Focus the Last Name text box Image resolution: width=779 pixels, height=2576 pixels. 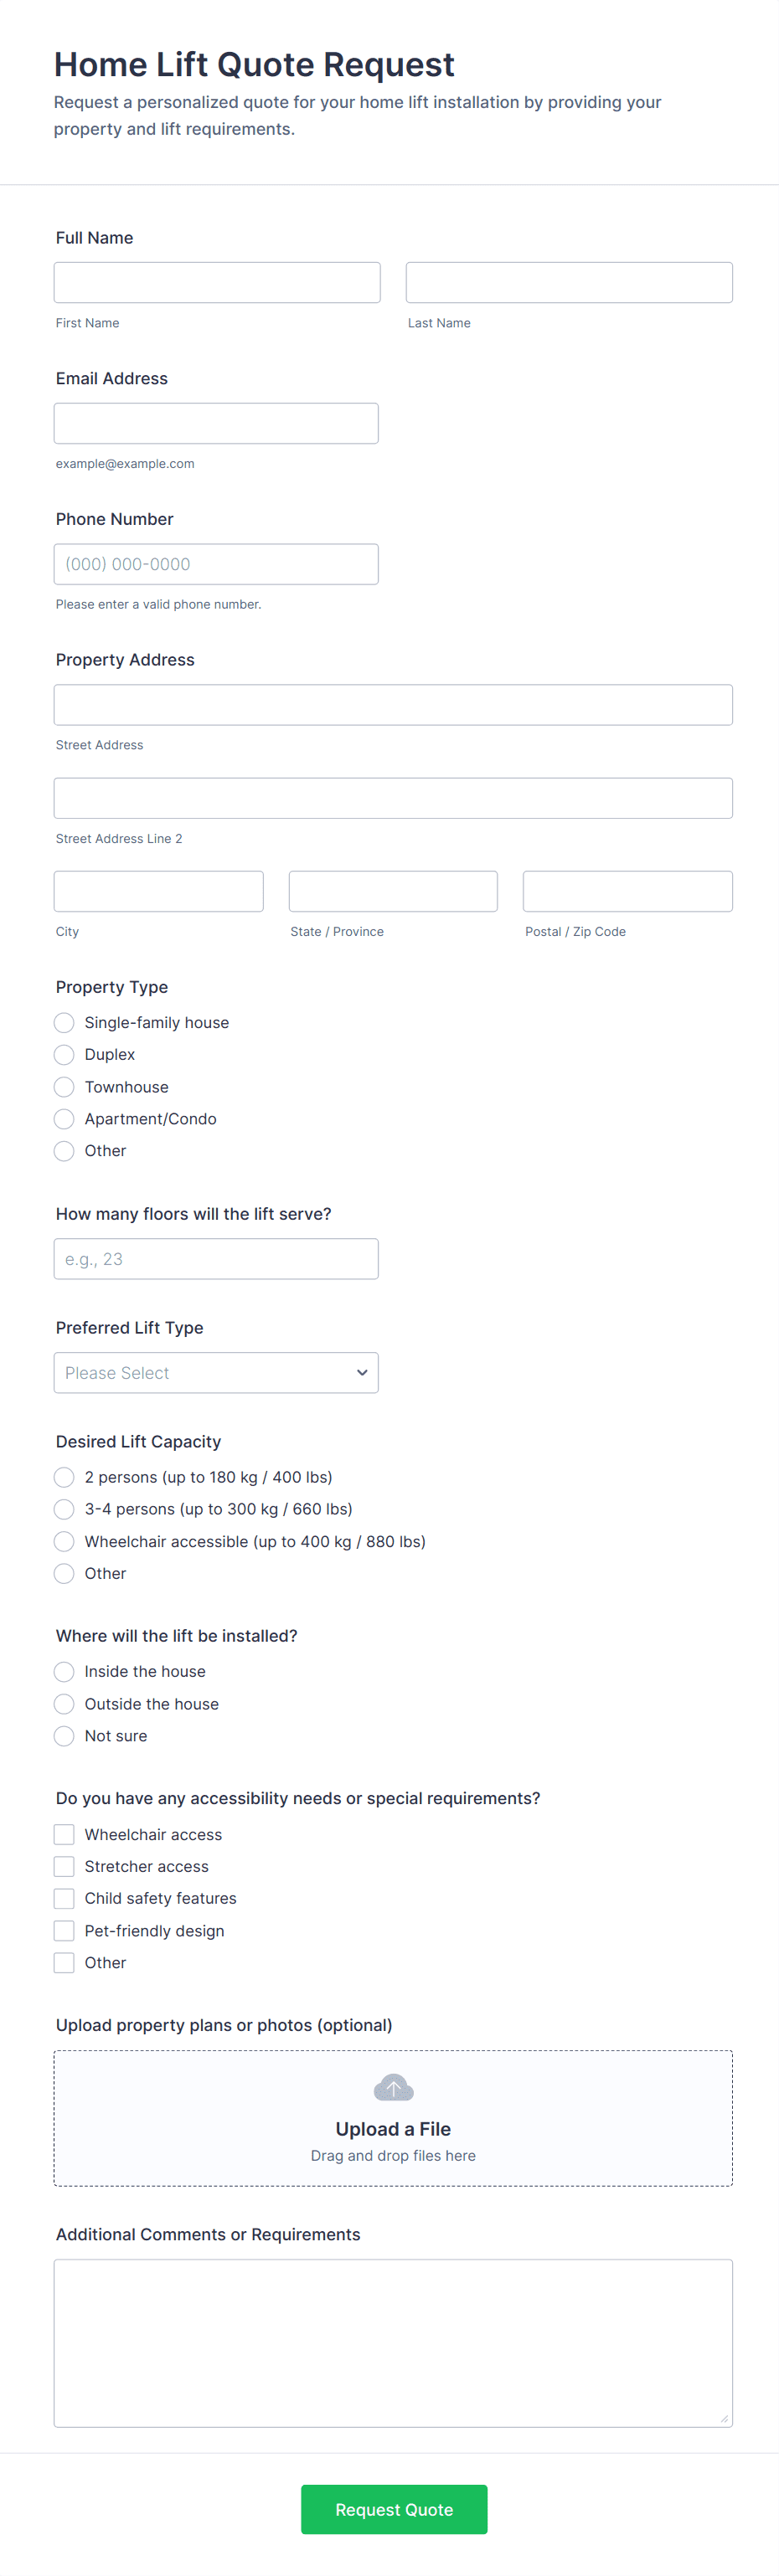pos(569,283)
